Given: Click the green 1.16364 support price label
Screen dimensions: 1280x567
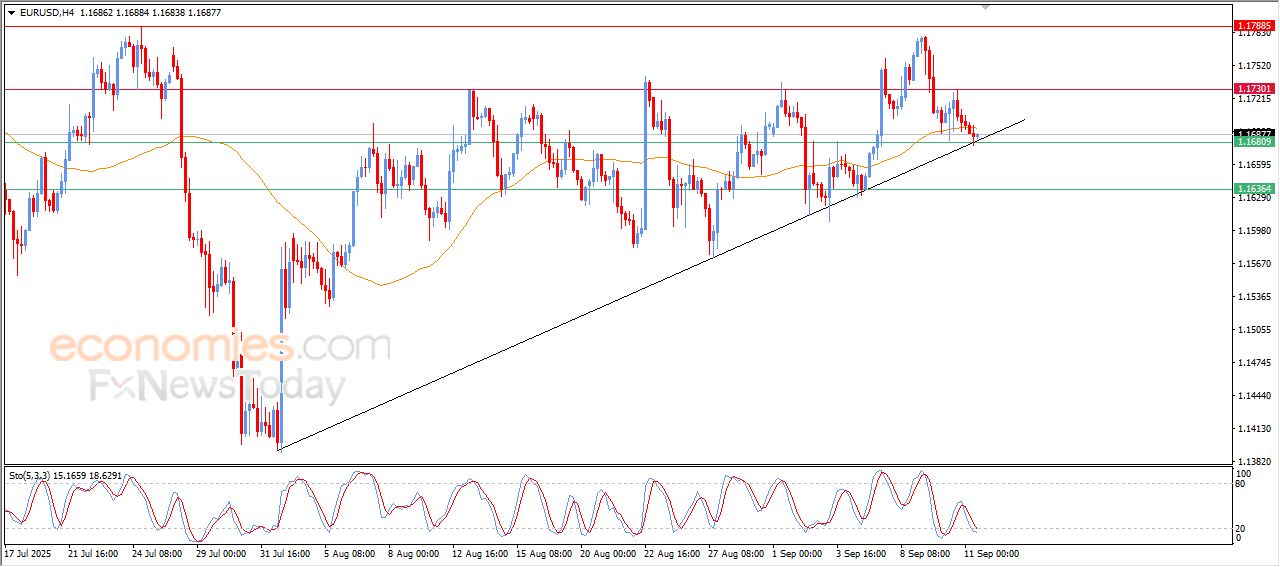Looking at the screenshot, I should click(x=1254, y=188).
